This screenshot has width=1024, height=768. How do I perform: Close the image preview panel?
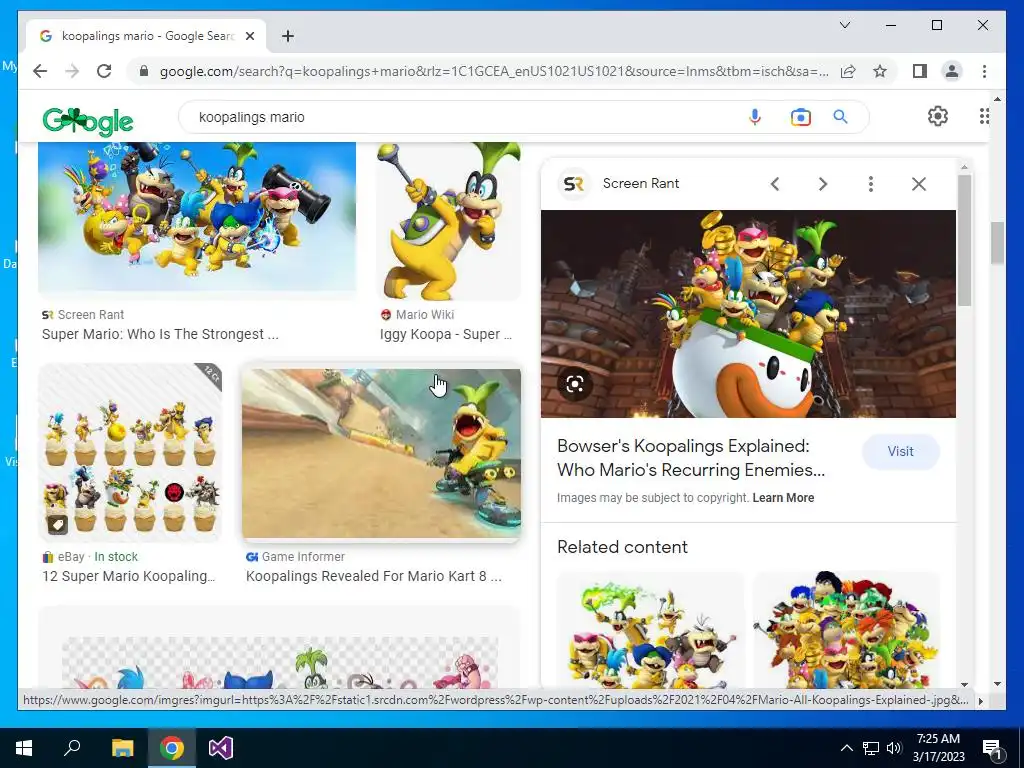point(919,184)
